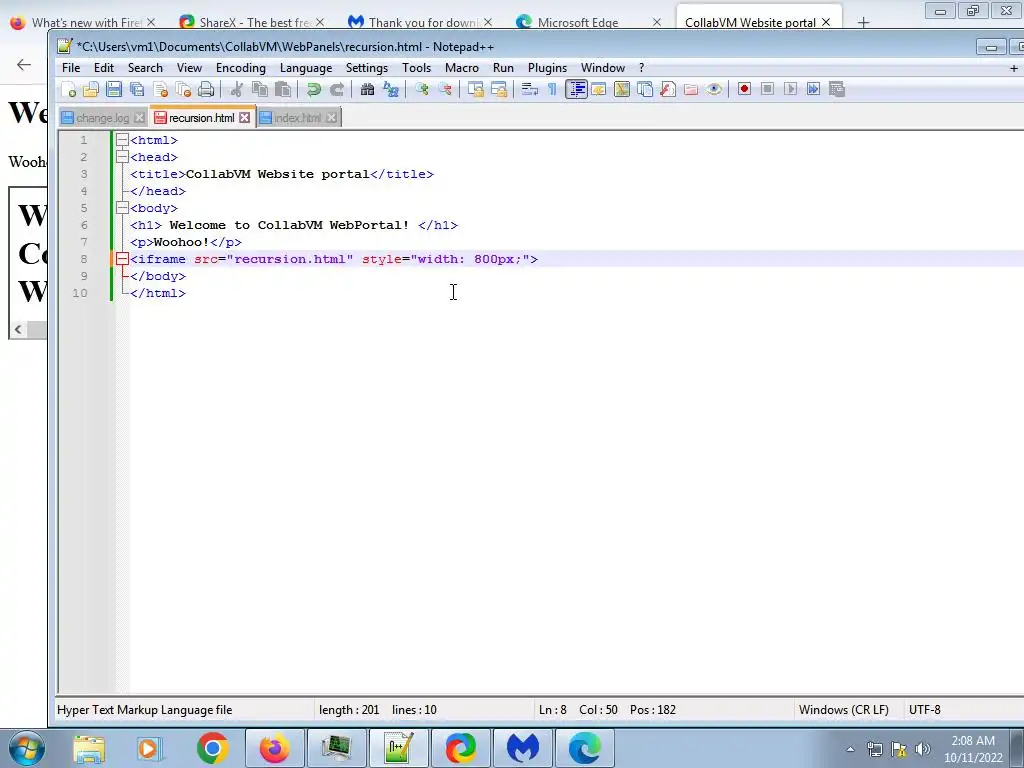The height and width of the screenshot is (768, 1024).
Task: Open the Windows Start menu
Action: [x=27, y=748]
